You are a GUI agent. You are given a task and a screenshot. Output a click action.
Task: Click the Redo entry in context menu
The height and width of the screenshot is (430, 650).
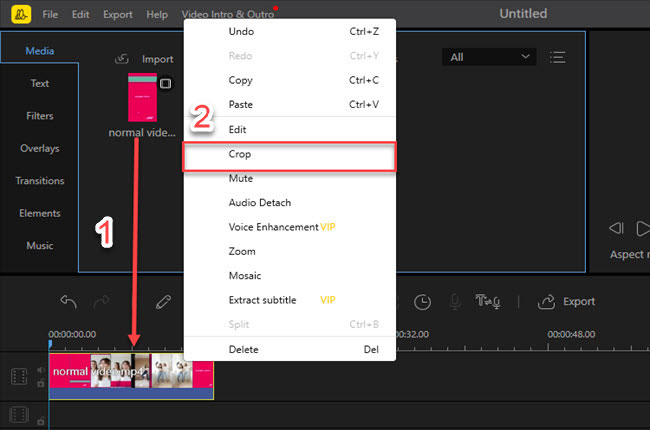[289, 56]
